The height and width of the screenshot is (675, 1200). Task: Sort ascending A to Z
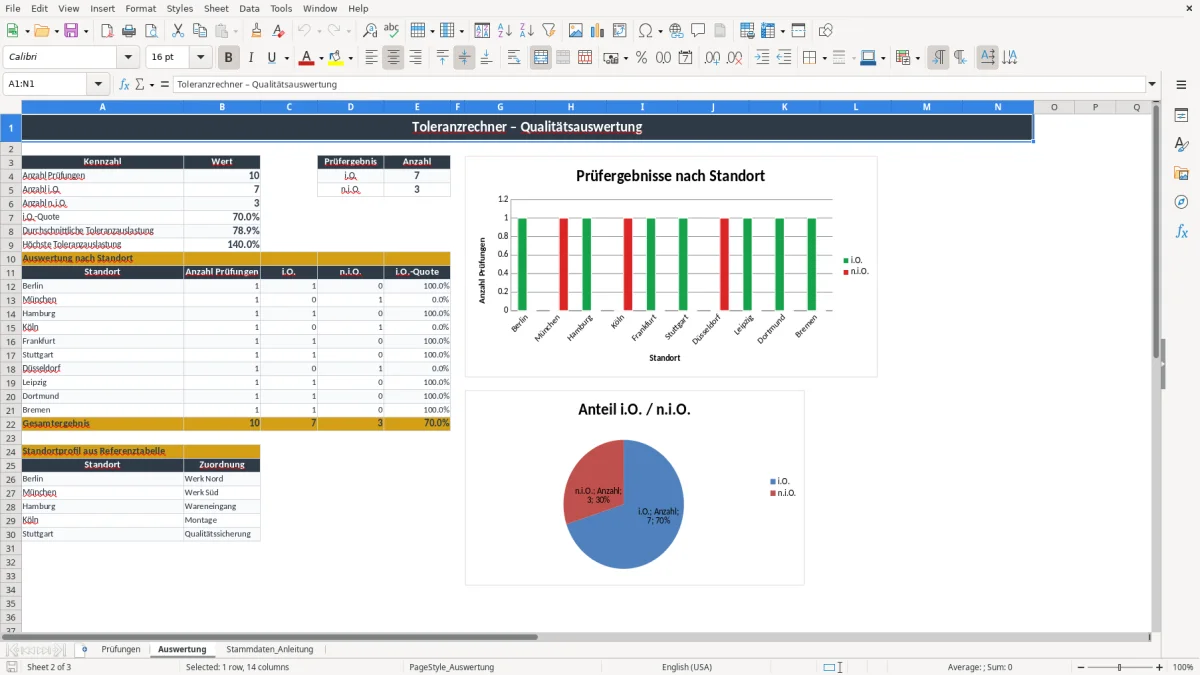point(505,31)
